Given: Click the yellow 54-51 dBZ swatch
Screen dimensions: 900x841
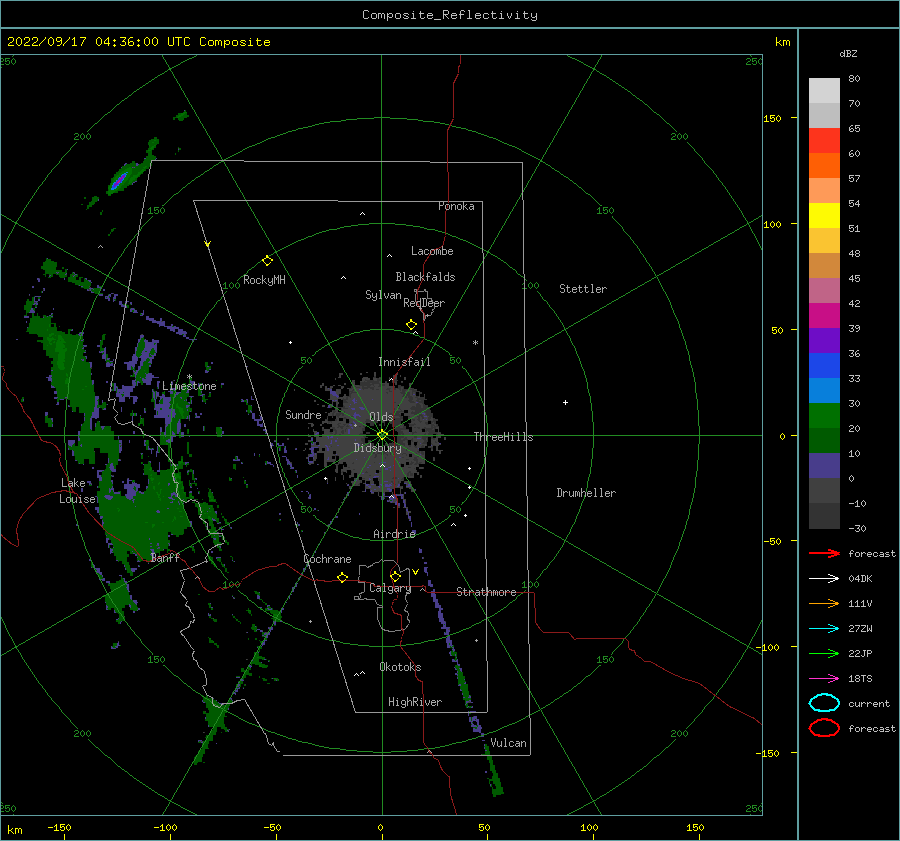Looking at the screenshot, I should [x=824, y=216].
